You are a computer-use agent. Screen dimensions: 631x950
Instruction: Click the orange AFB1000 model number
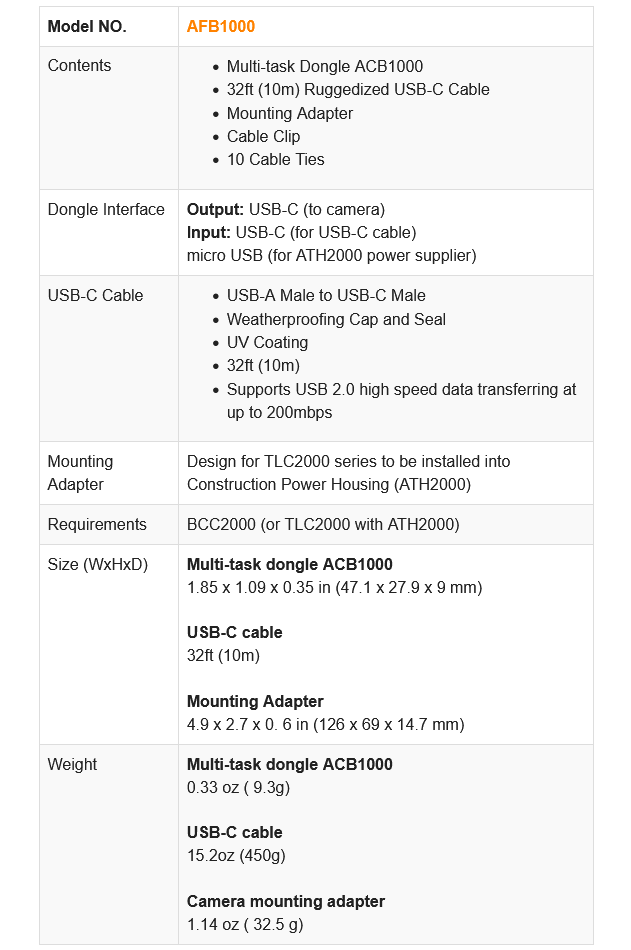click(220, 26)
